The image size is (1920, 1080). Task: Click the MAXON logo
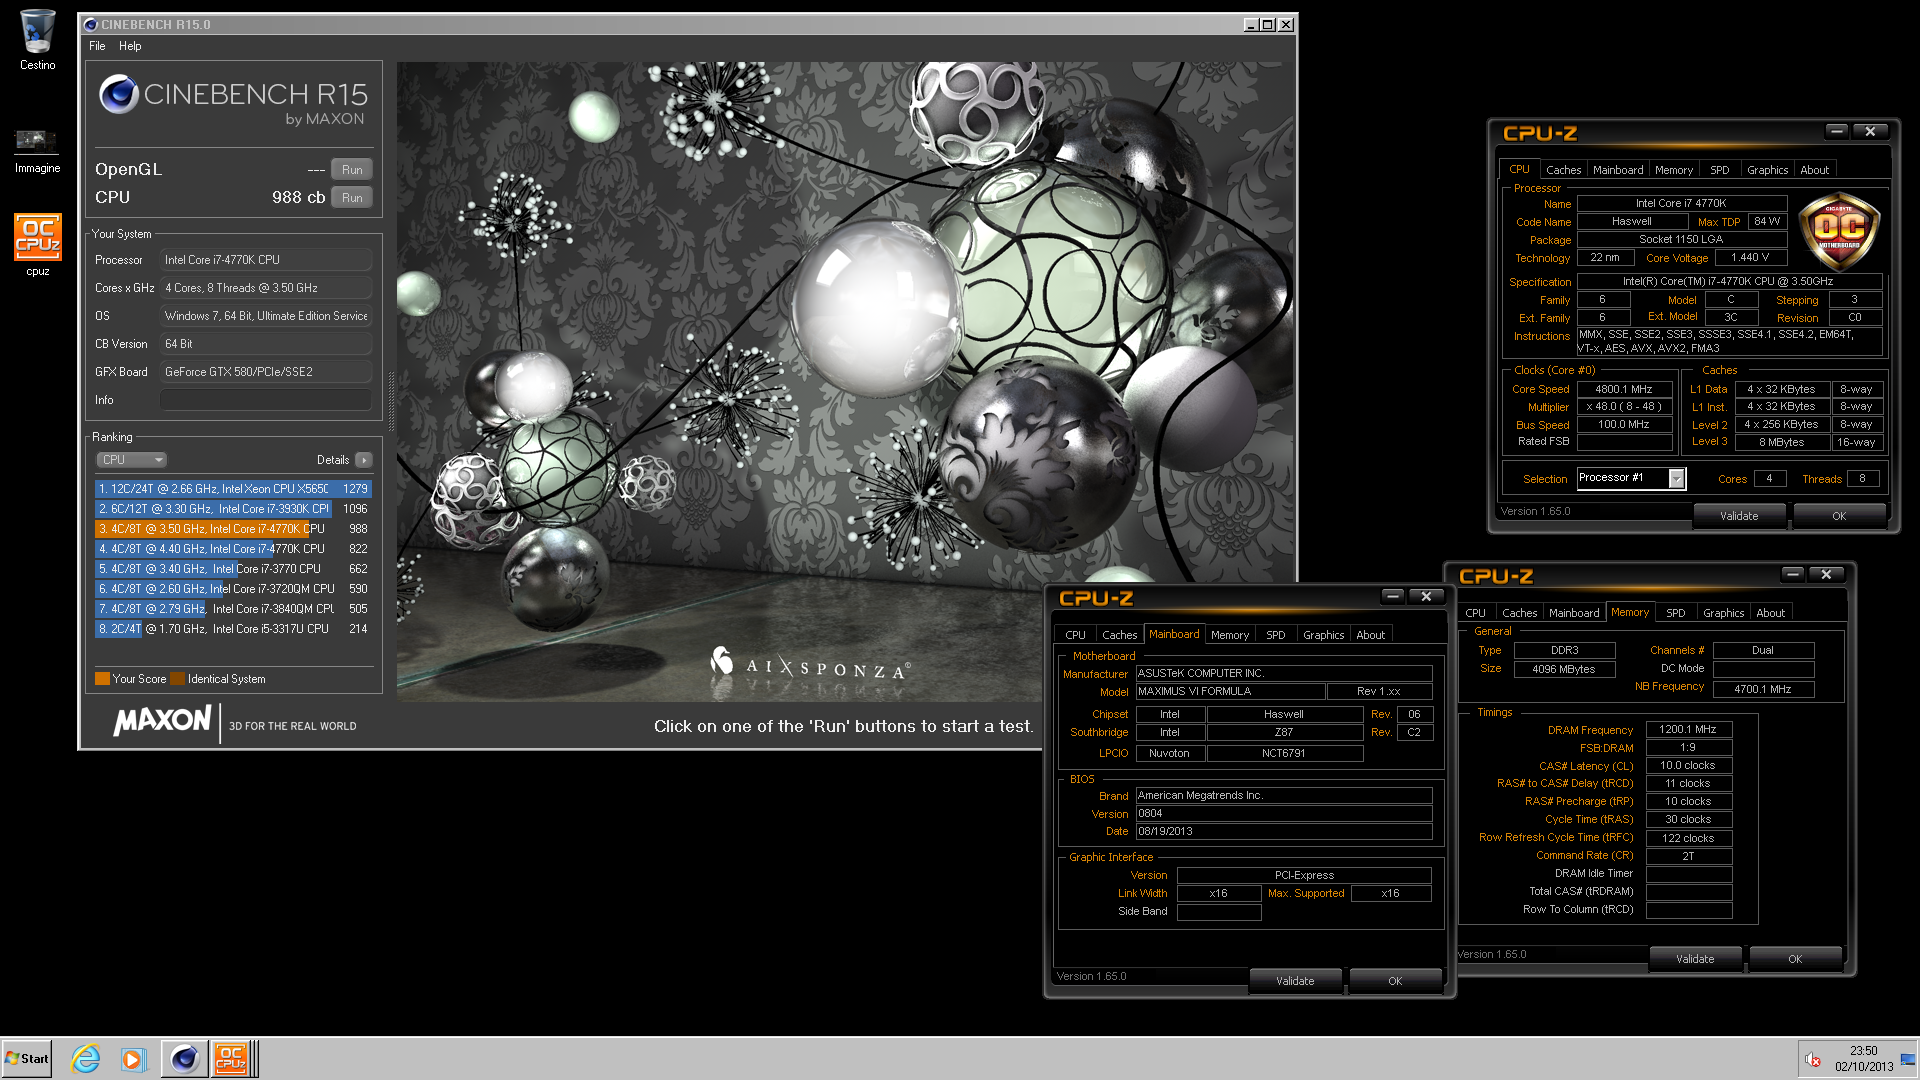click(x=163, y=721)
